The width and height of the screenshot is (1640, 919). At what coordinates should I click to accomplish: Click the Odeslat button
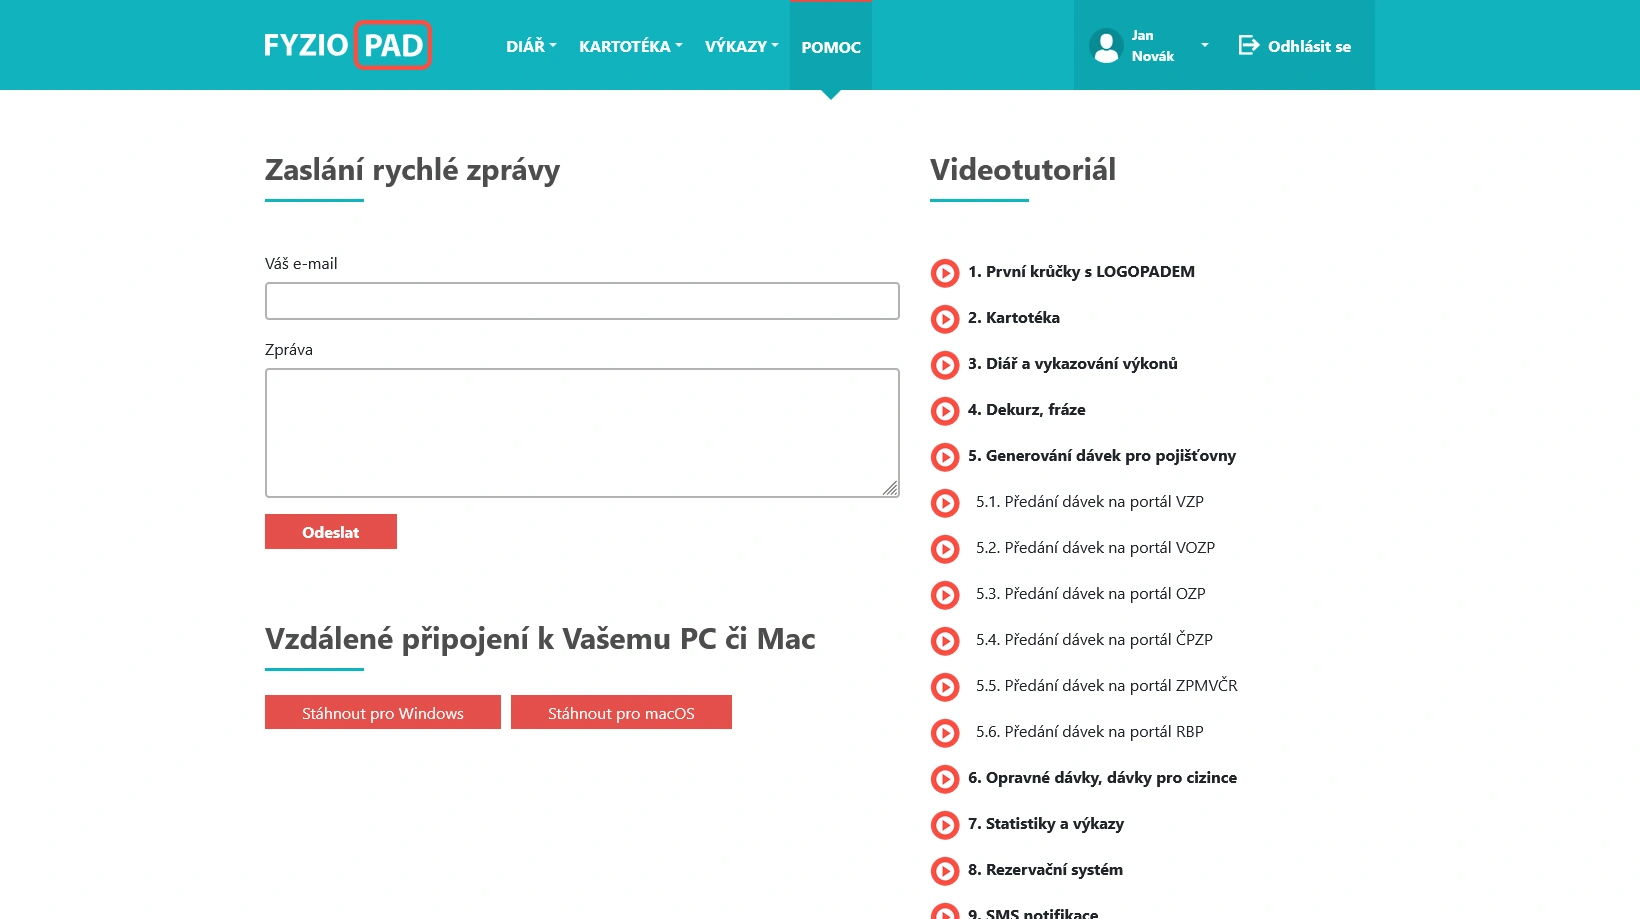pyautogui.click(x=330, y=531)
